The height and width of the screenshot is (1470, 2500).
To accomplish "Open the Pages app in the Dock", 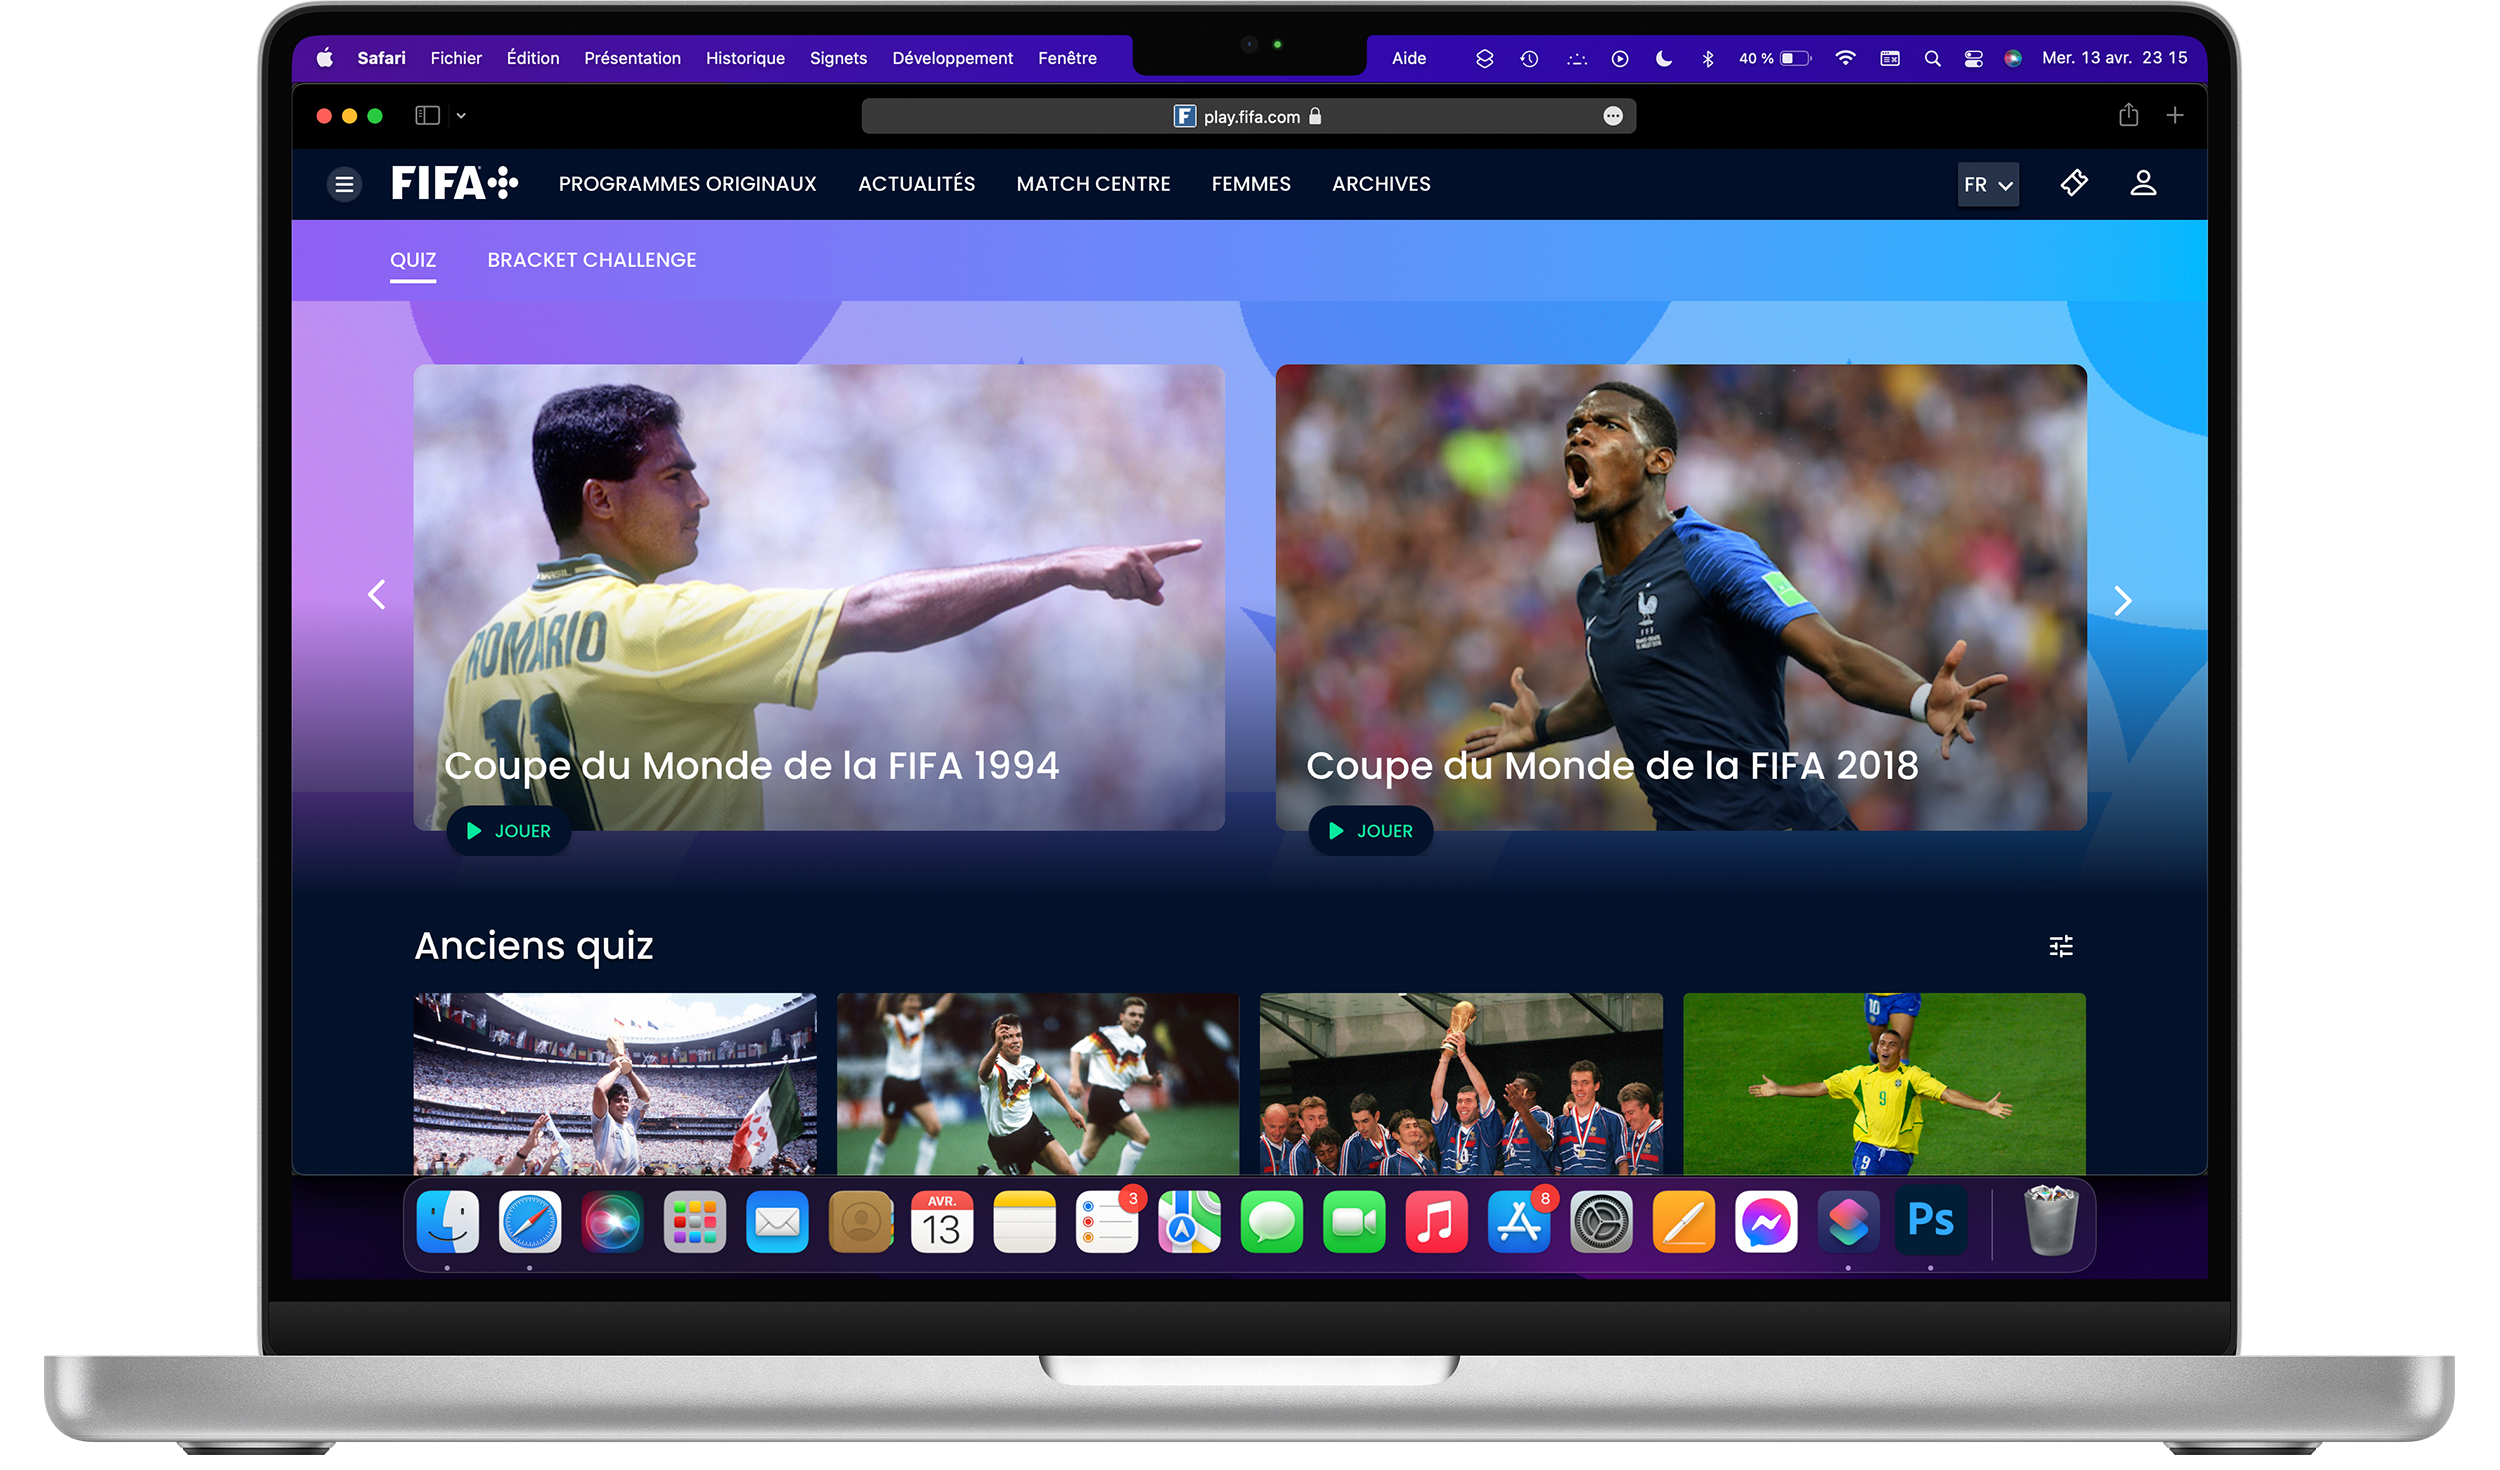I will click(x=1683, y=1221).
